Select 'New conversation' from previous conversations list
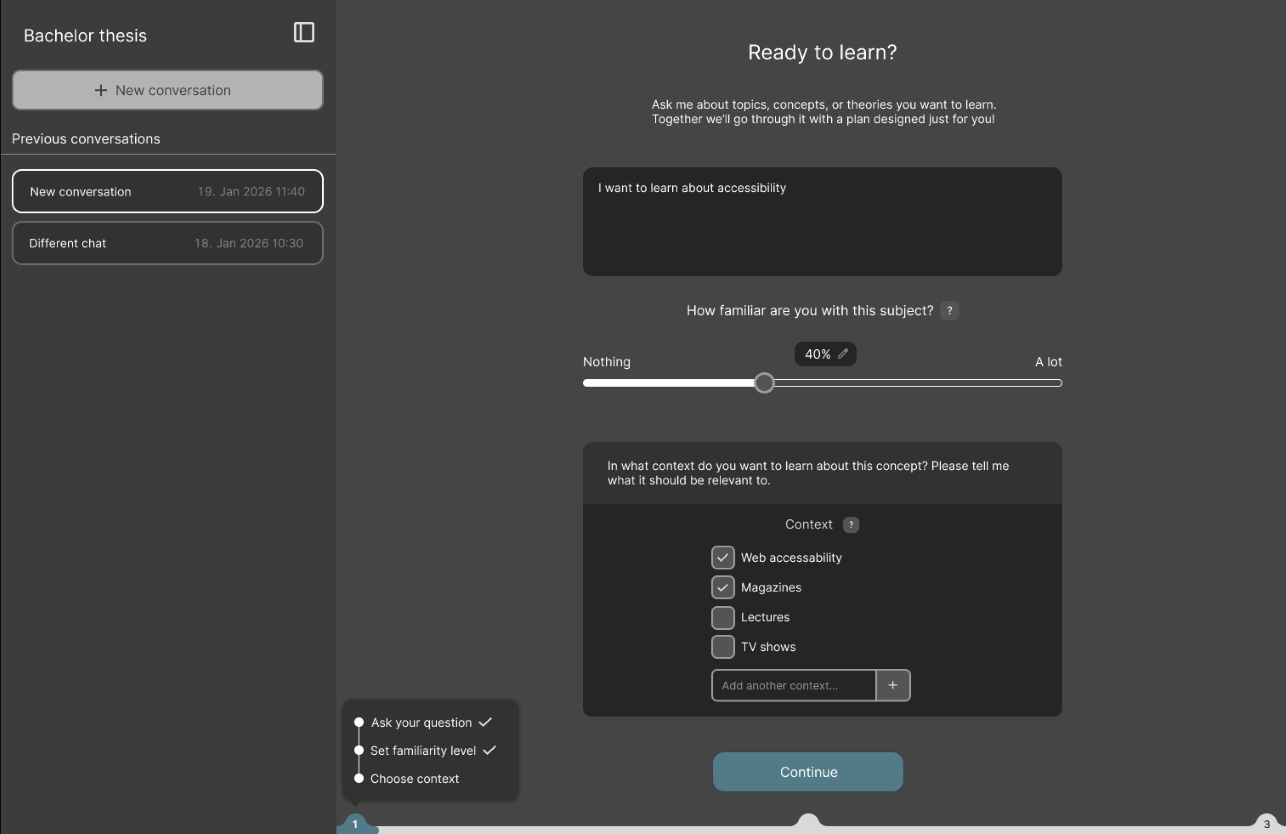Screen dimensions: 1286x834 pos(167,192)
